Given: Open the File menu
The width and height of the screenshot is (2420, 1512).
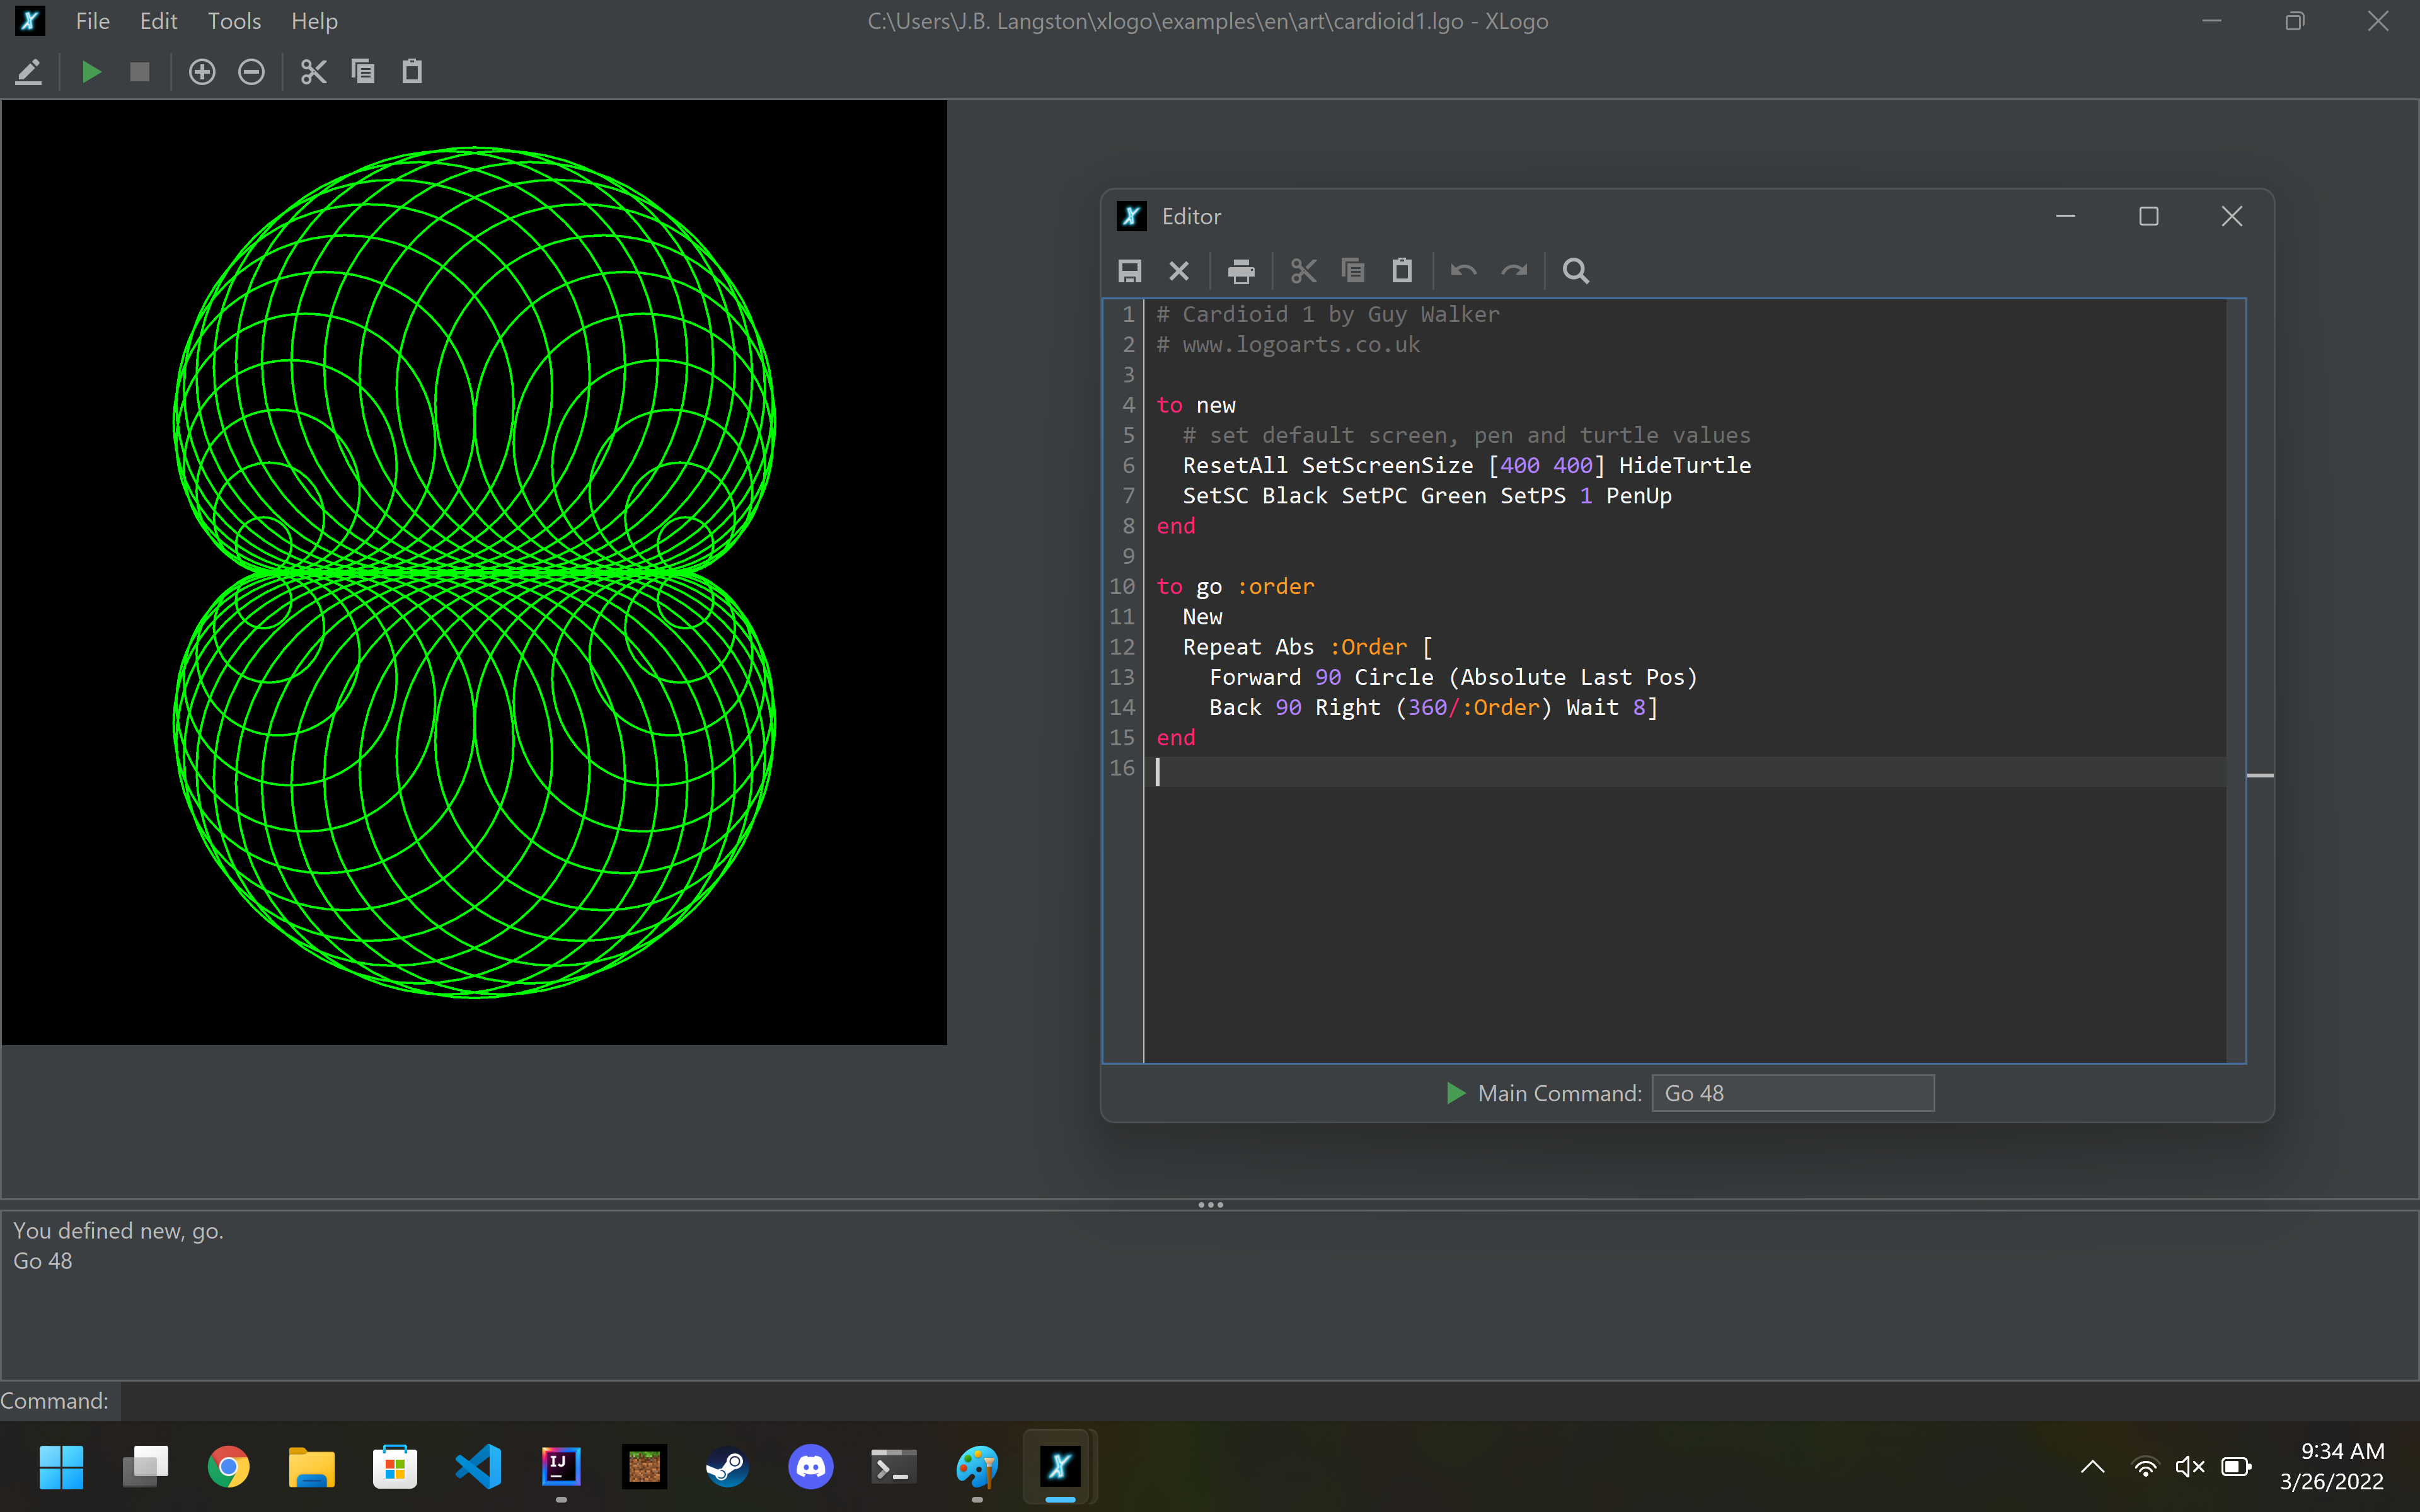Looking at the screenshot, I should [x=92, y=21].
